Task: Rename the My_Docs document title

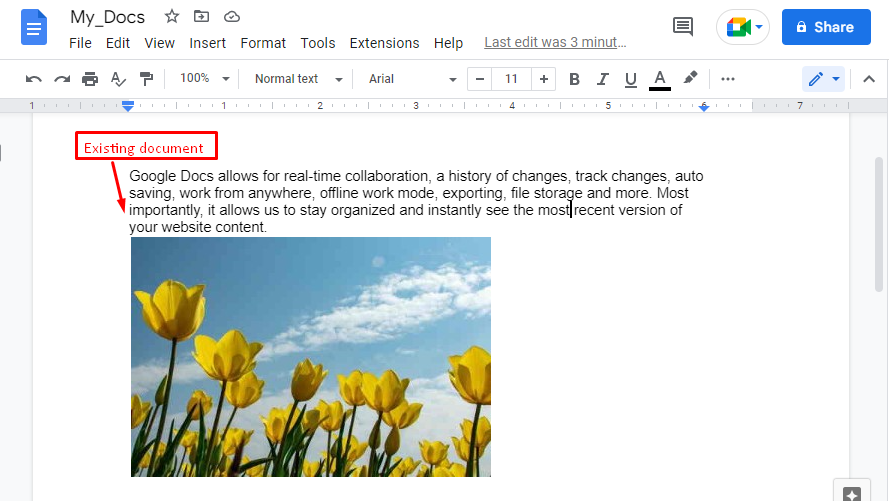Action: pos(108,17)
